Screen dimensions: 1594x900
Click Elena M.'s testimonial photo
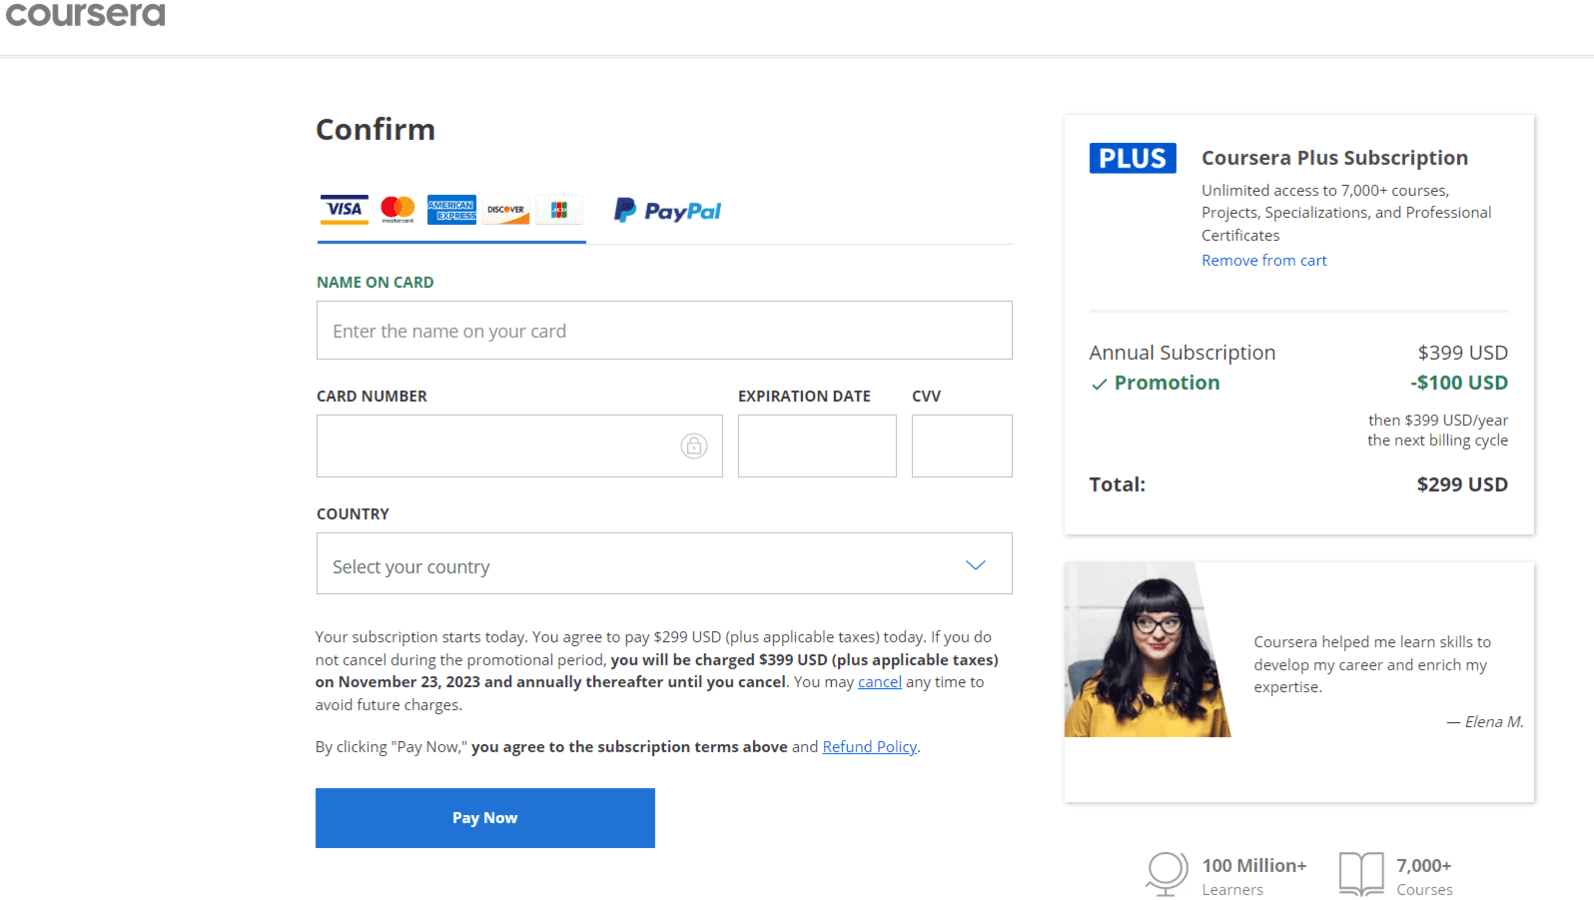coord(1147,649)
